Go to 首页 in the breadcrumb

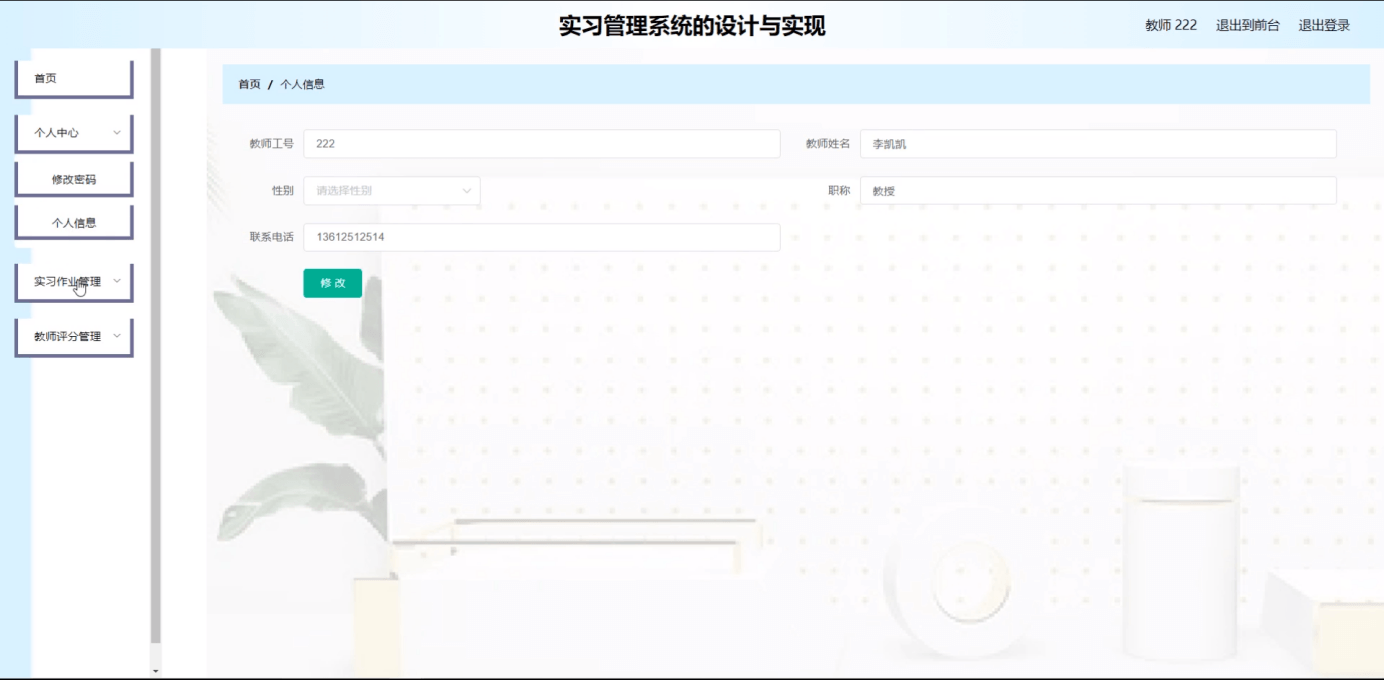tap(249, 84)
